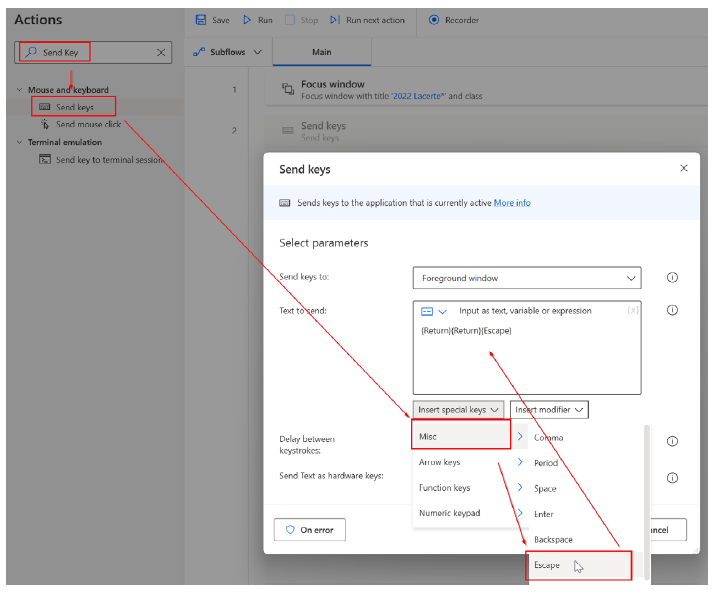Open the Subflows dropdown

point(229,52)
